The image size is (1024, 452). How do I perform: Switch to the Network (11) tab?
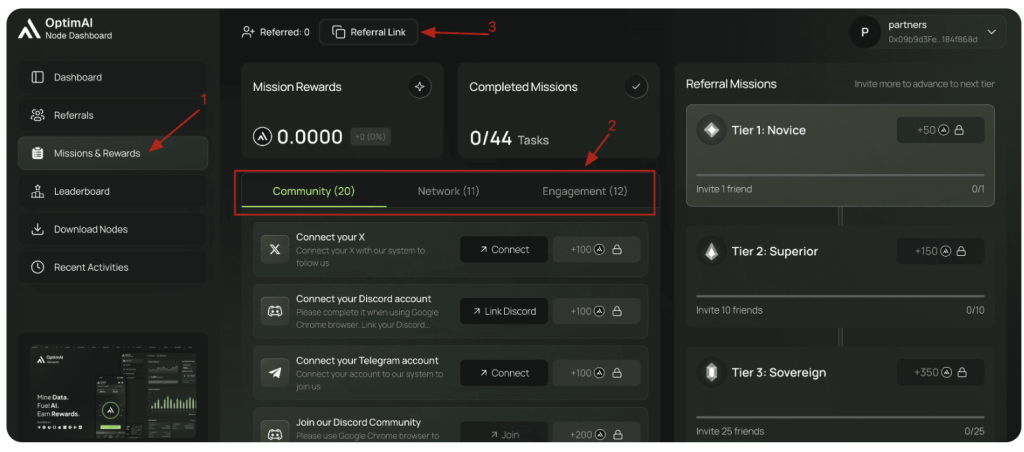(448, 191)
